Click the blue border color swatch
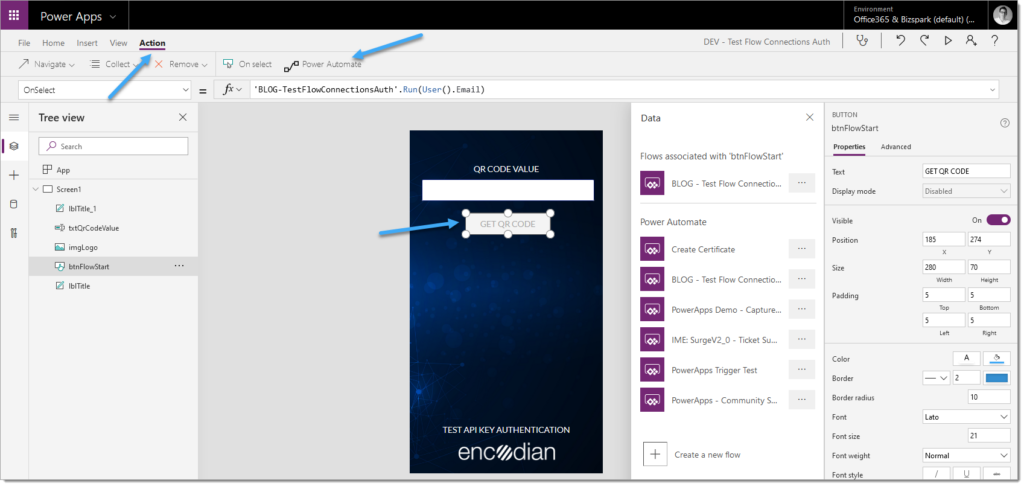The height and width of the screenshot is (486, 1024). 997,378
